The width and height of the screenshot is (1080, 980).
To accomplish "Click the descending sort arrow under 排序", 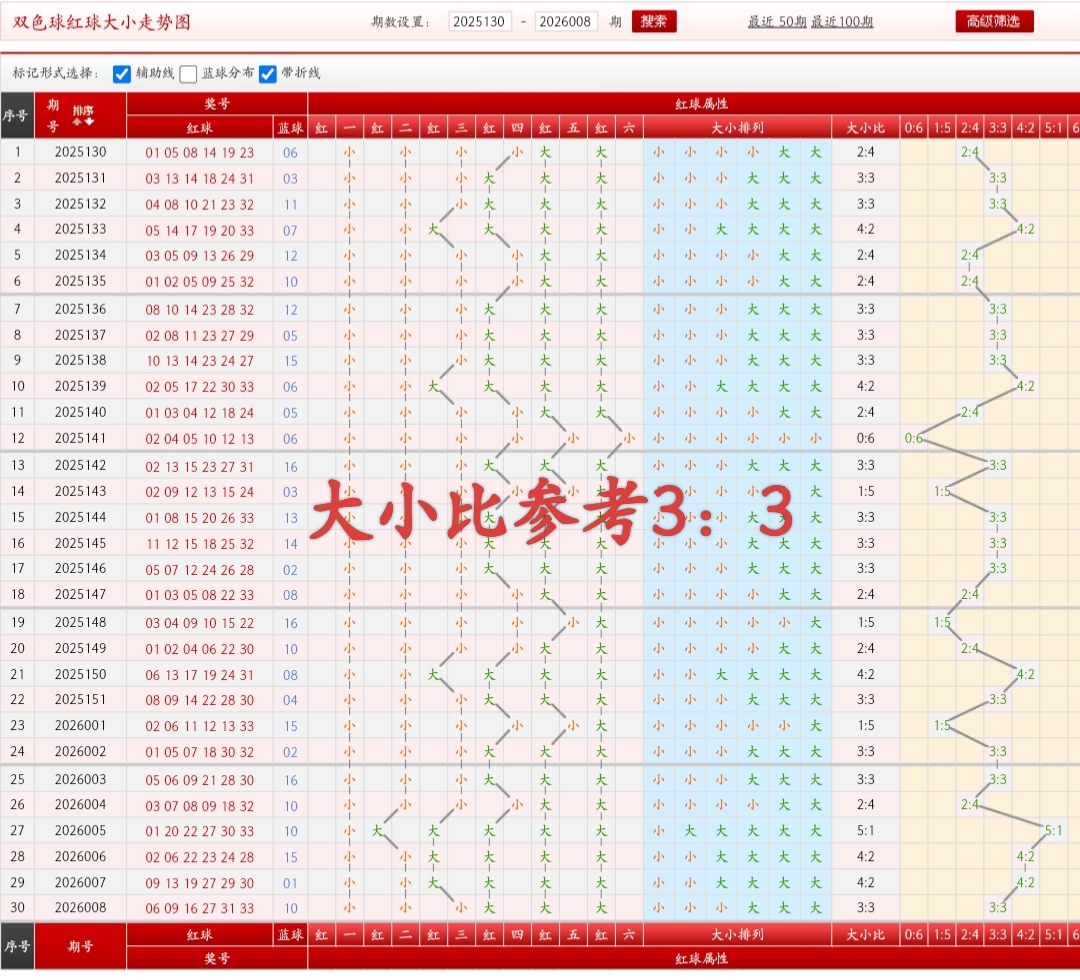I will [90, 122].
